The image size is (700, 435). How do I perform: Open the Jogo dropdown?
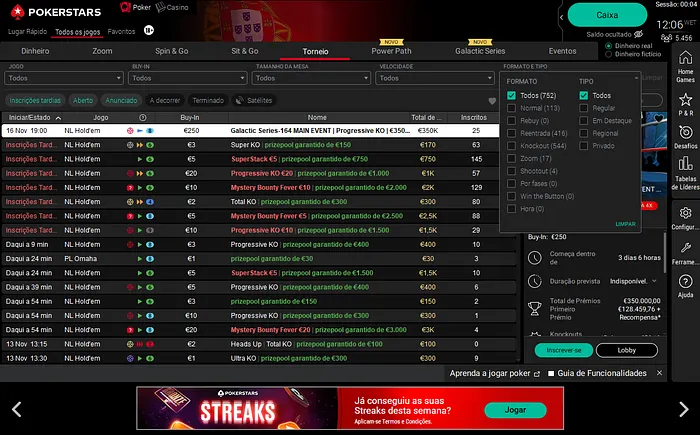pyautogui.click(x=64, y=78)
